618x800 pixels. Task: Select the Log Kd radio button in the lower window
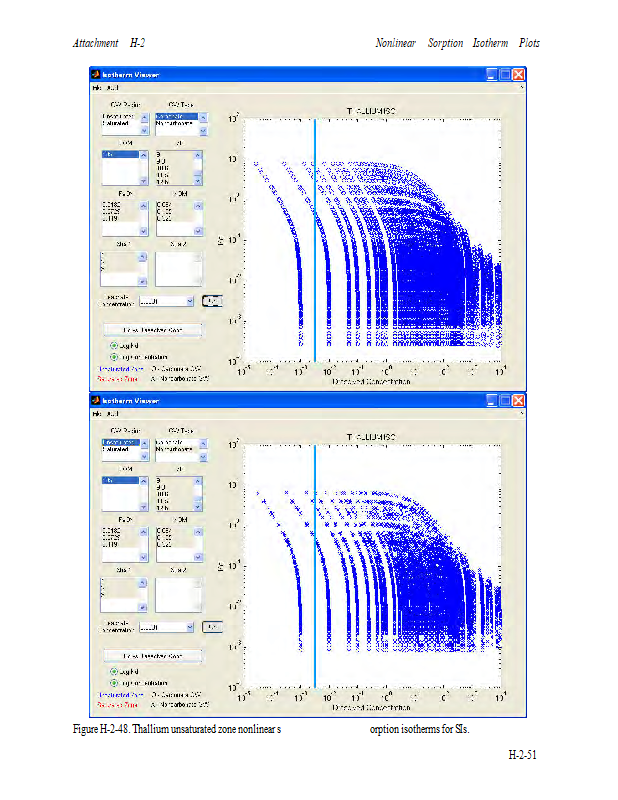tap(114, 671)
